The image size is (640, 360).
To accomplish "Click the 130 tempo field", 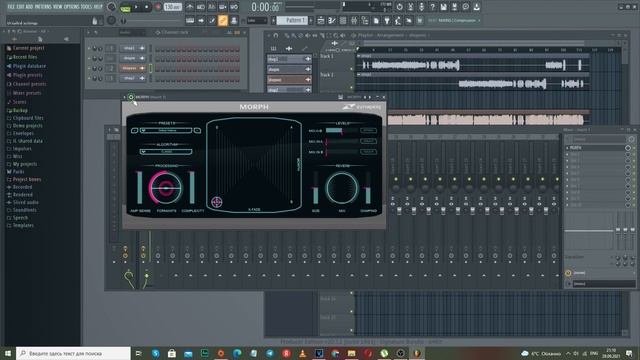I will click(172, 7).
